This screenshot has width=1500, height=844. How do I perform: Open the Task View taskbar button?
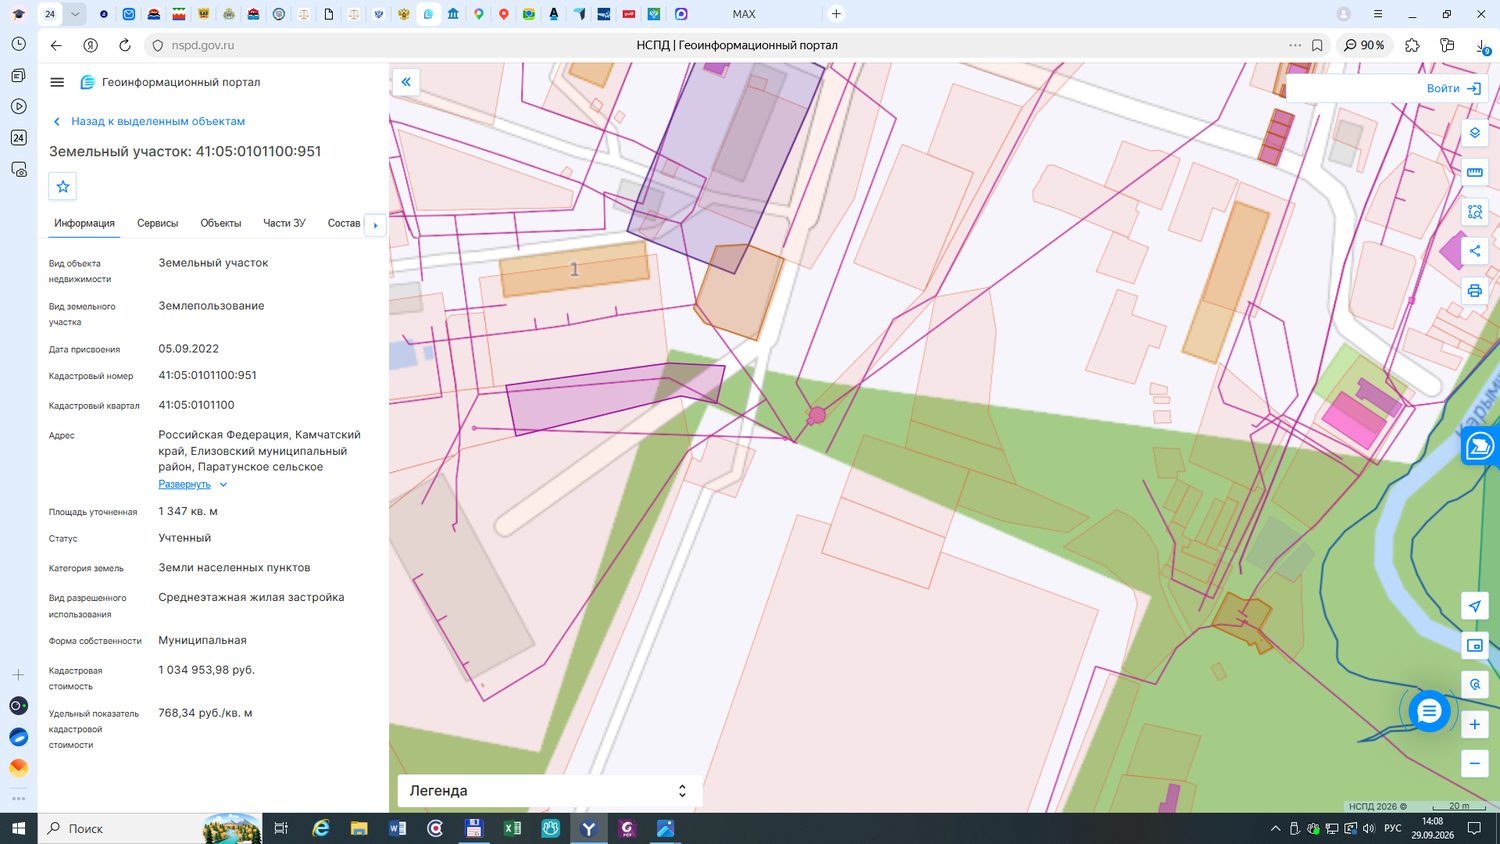(281, 828)
